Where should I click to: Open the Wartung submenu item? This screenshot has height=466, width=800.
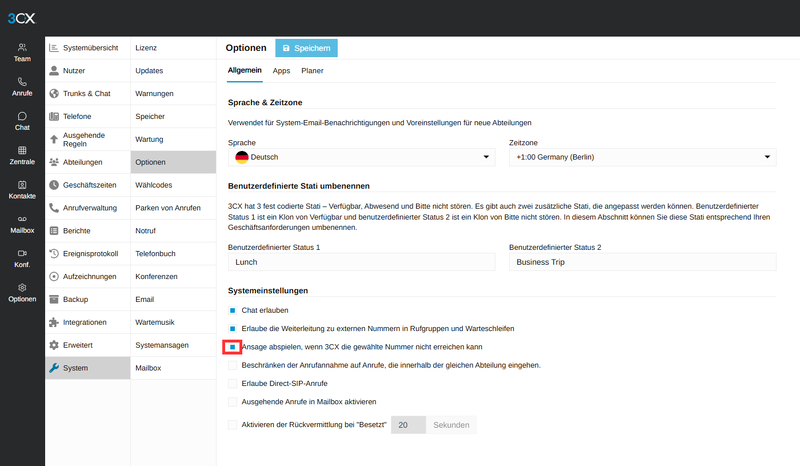point(173,139)
